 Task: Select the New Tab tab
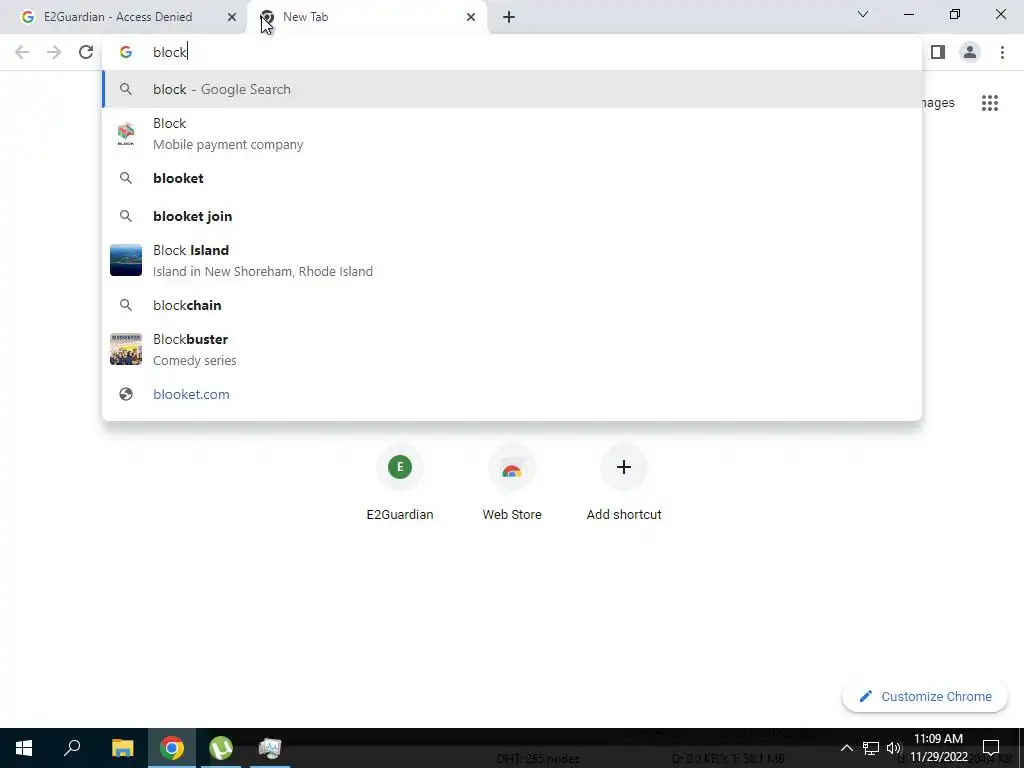(x=367, y=17)
